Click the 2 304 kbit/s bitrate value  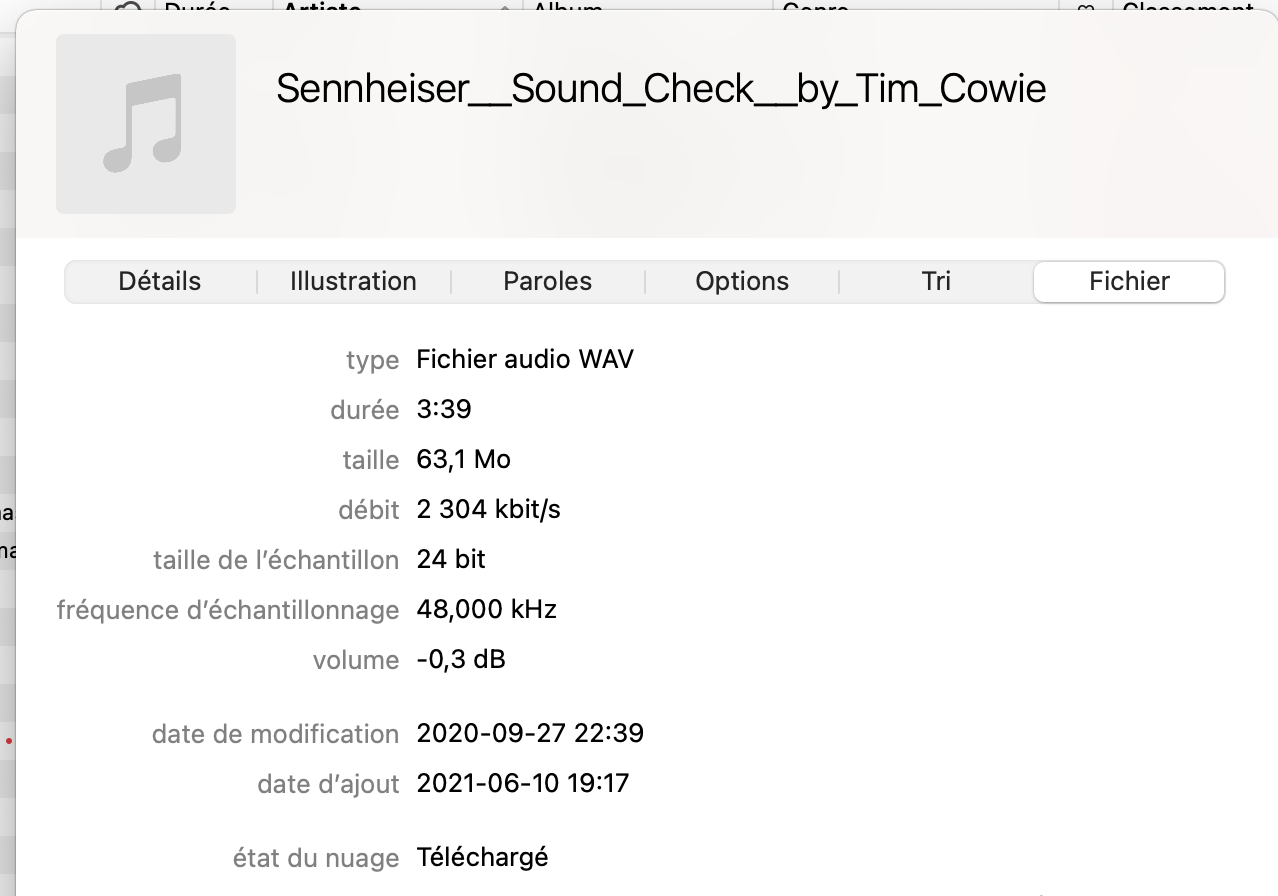[488, 510]
